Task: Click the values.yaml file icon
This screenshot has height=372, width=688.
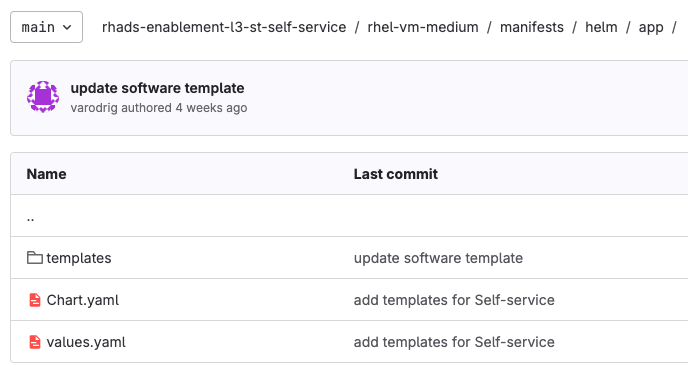Action: (x=35, y=342)
